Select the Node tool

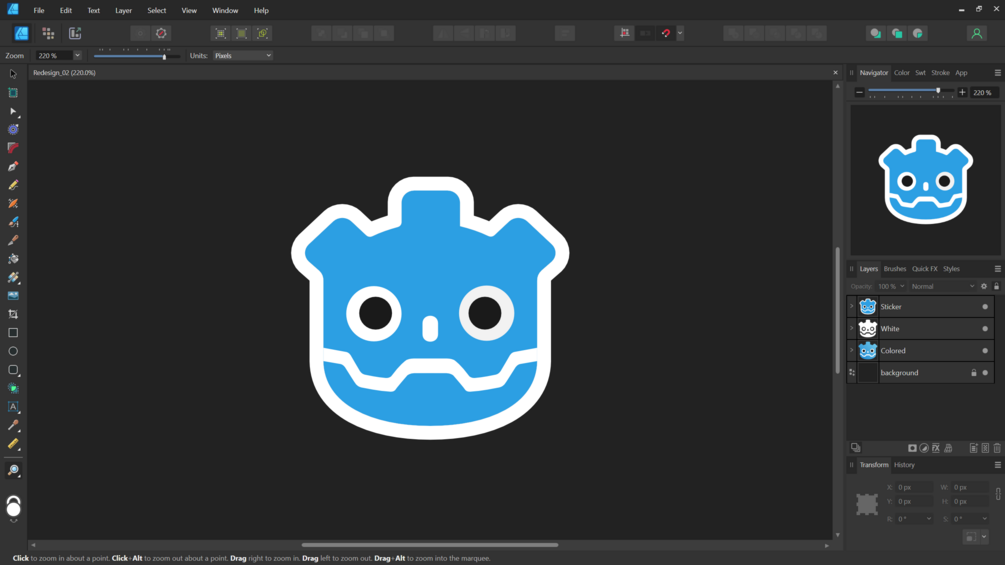[x=13, y=111]
